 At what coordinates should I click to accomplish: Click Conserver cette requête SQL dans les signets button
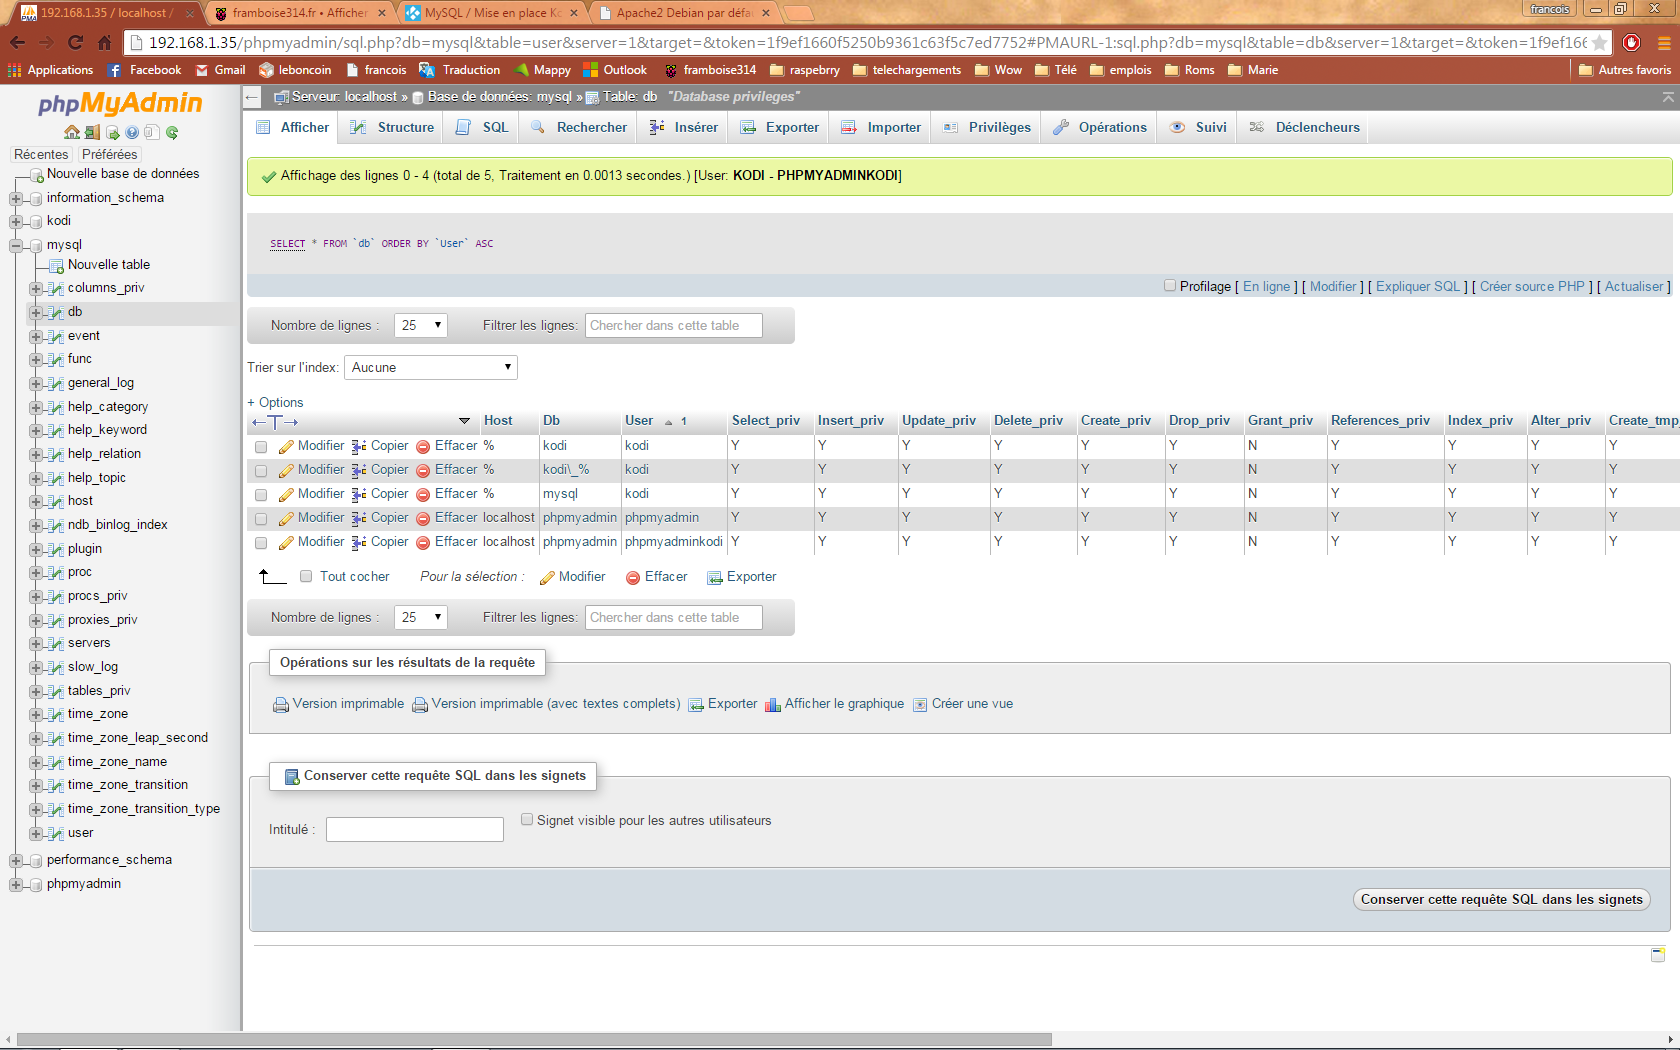click(x=1501, y=899)
